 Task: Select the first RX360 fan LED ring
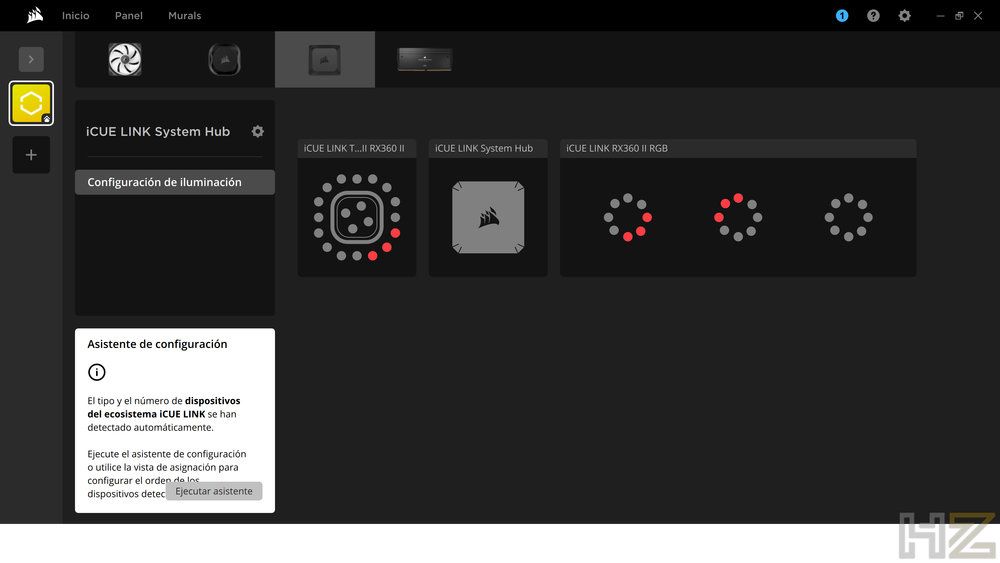pos(628,217)
